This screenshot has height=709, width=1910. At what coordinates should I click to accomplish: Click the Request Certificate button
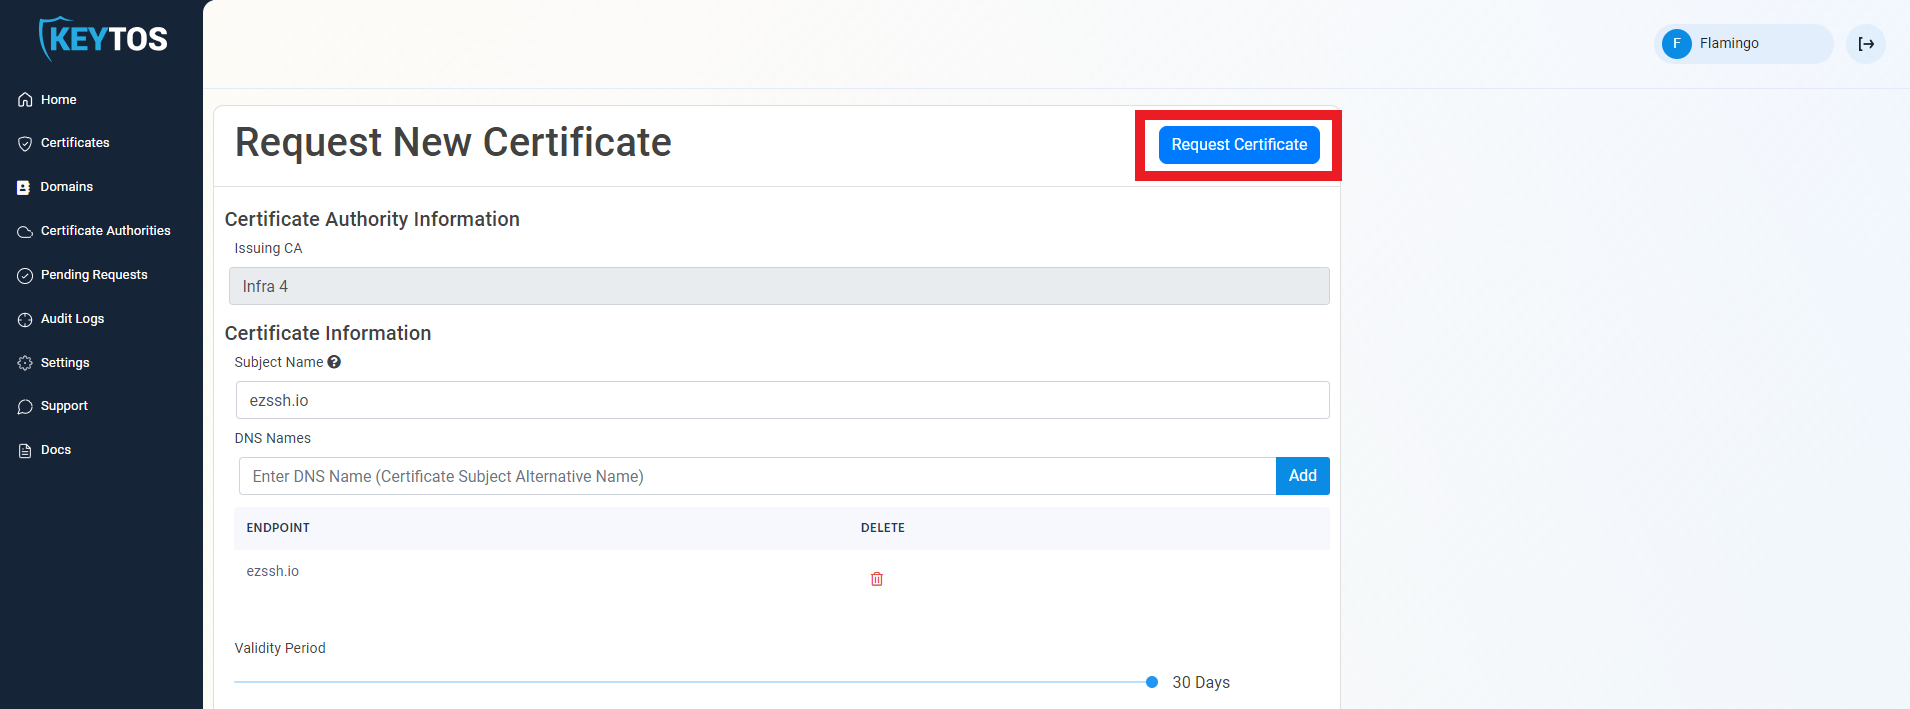(x=1239, y=145)
